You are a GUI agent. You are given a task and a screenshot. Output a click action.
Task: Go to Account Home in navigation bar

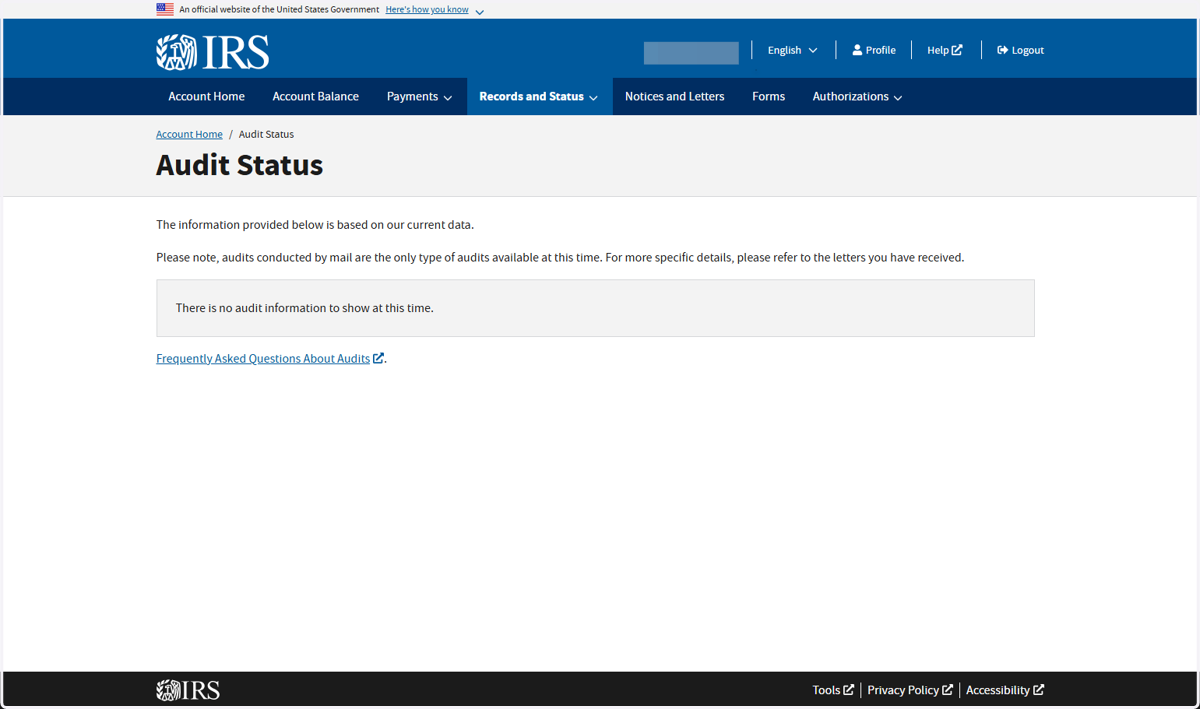206,97
